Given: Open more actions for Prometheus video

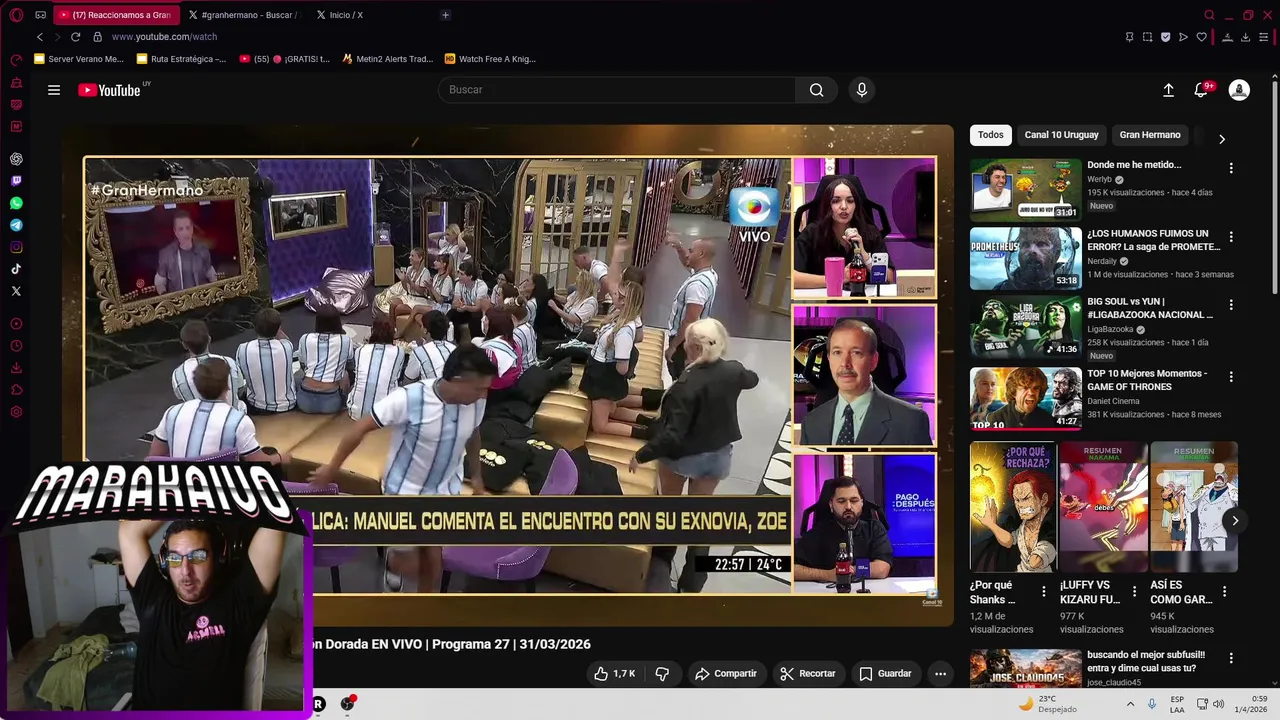Looking at the screenshot, I should click(x=1231, y=237).
